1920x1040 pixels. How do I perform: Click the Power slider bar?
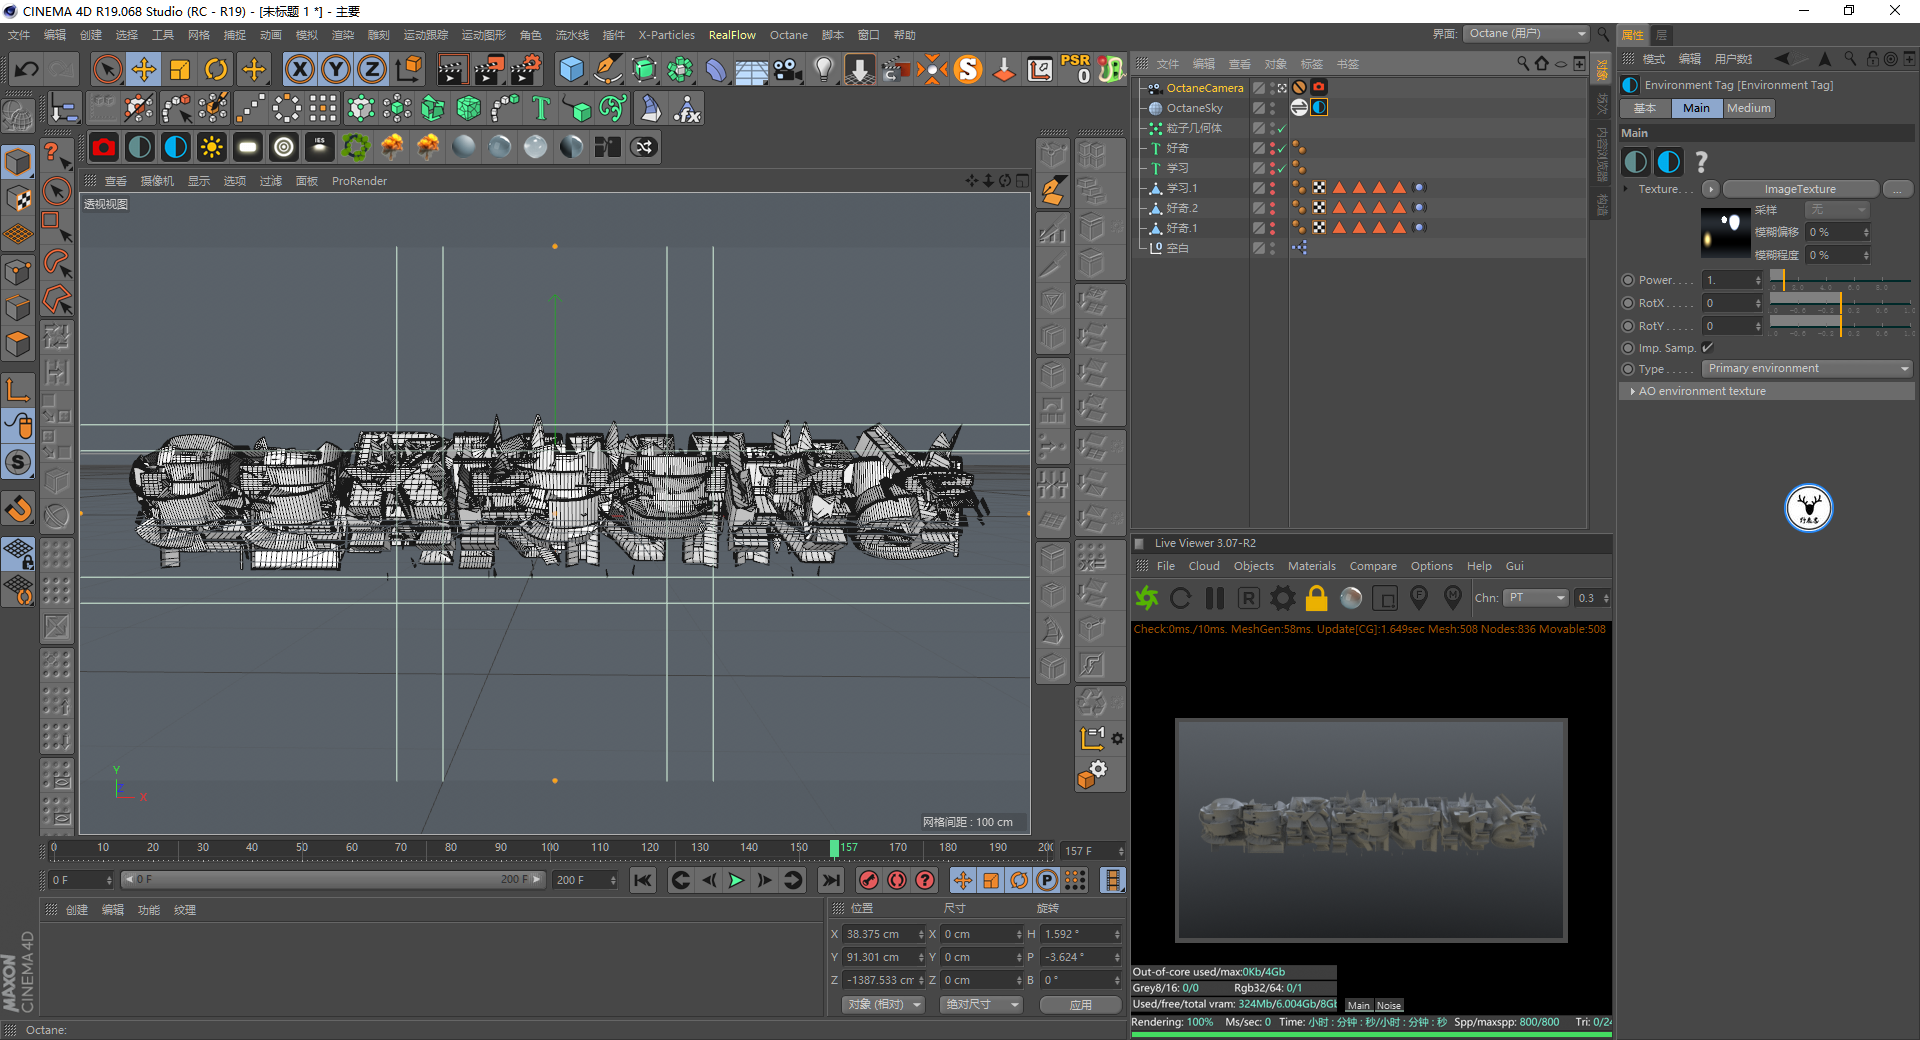pyautogui.click(x=1841, y=280)
